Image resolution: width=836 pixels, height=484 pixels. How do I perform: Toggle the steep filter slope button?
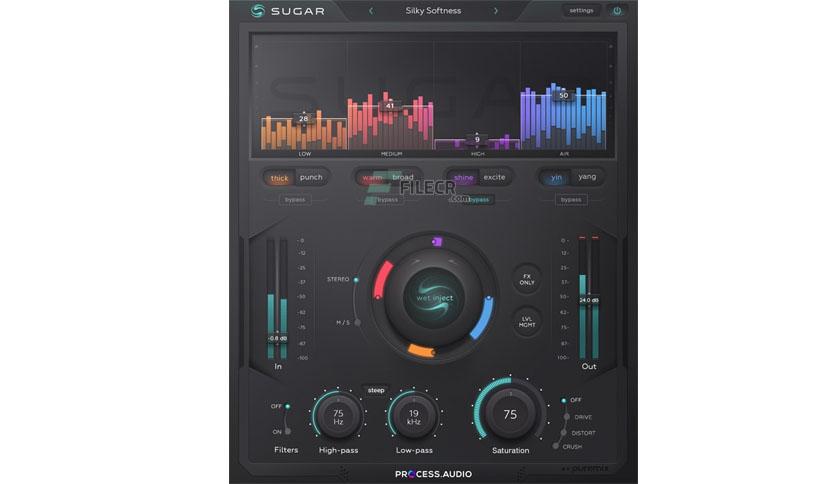point(376,390)
